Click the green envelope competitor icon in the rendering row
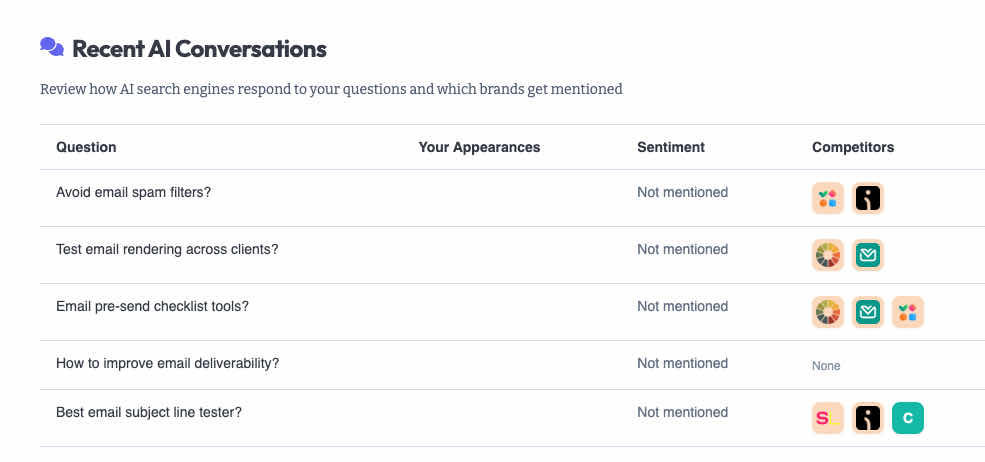This screenshot has height=462, width=985. [868, 255]
